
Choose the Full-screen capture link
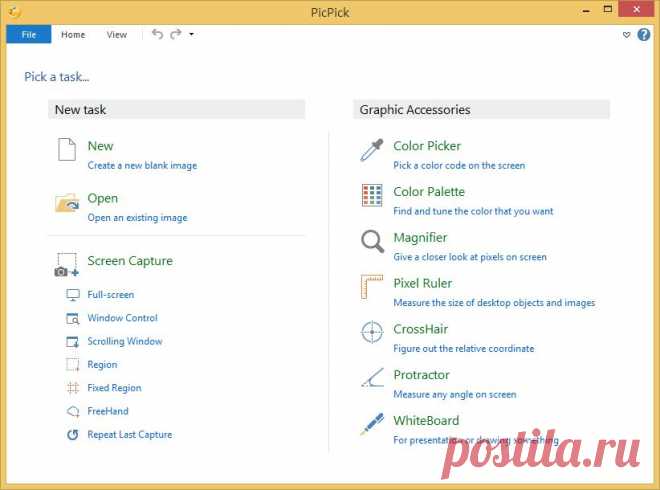point(111,295)
